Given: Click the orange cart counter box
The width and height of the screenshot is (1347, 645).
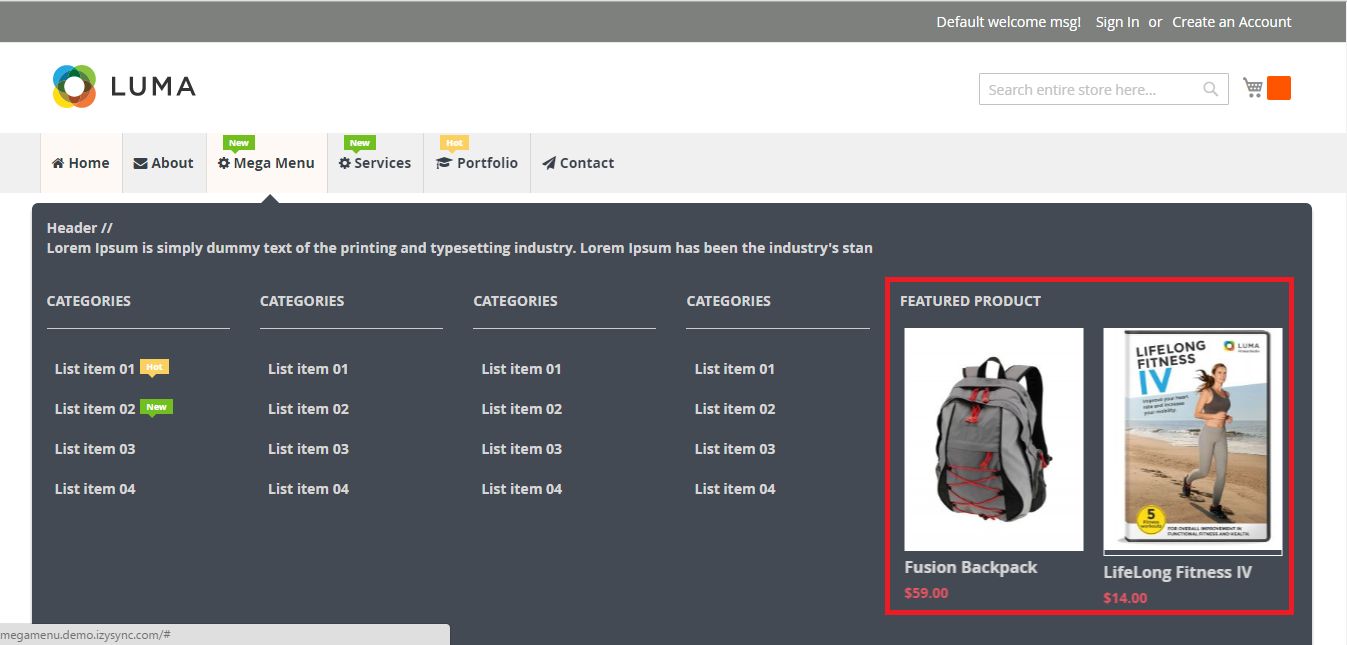Looking at the screenshot, I should pos(1279,88).
